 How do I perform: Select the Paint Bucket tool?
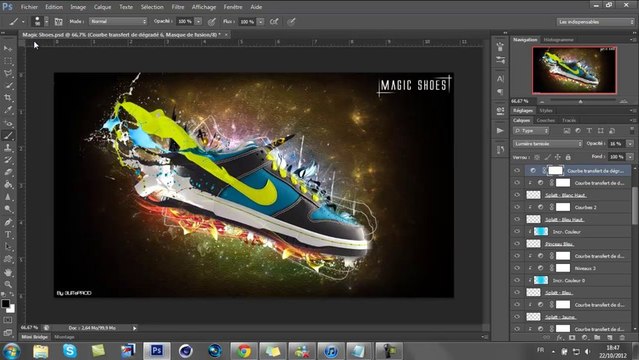click(x=8, y=185)
